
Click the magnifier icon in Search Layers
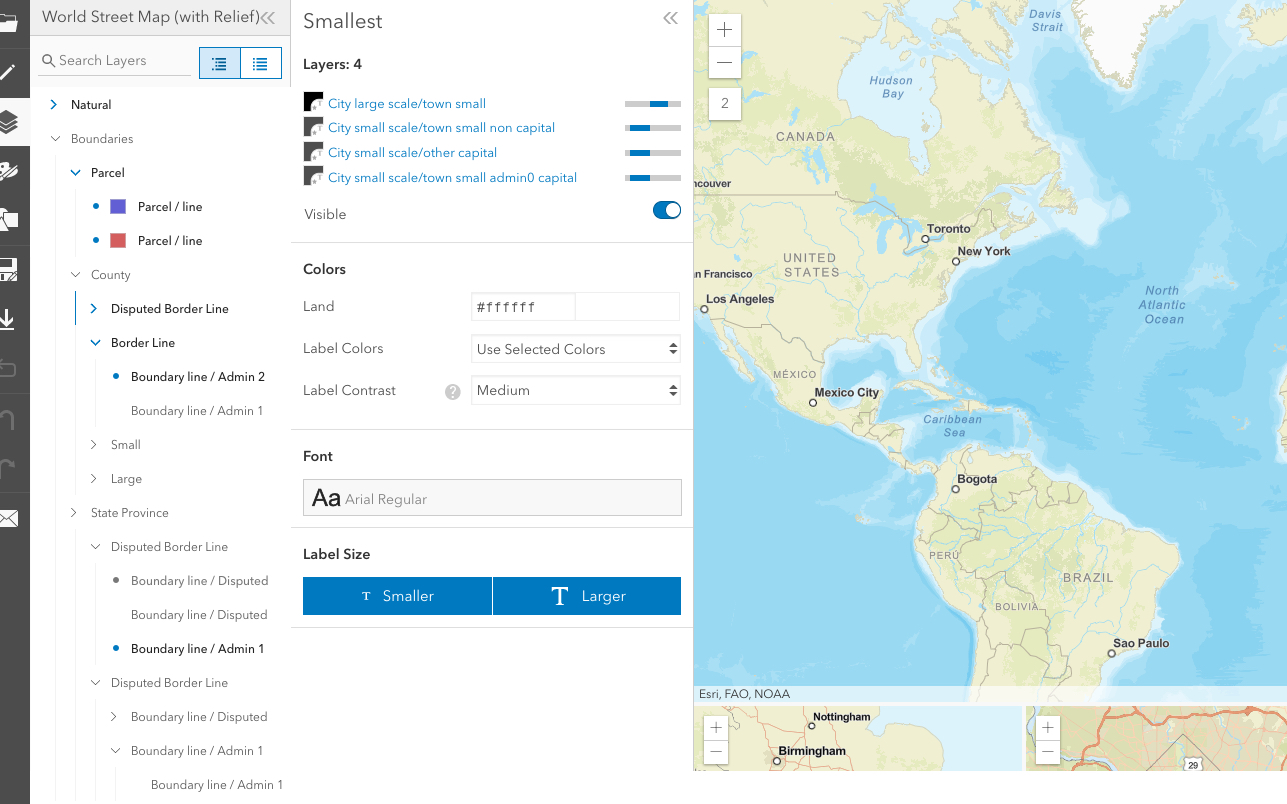point(48,61)
